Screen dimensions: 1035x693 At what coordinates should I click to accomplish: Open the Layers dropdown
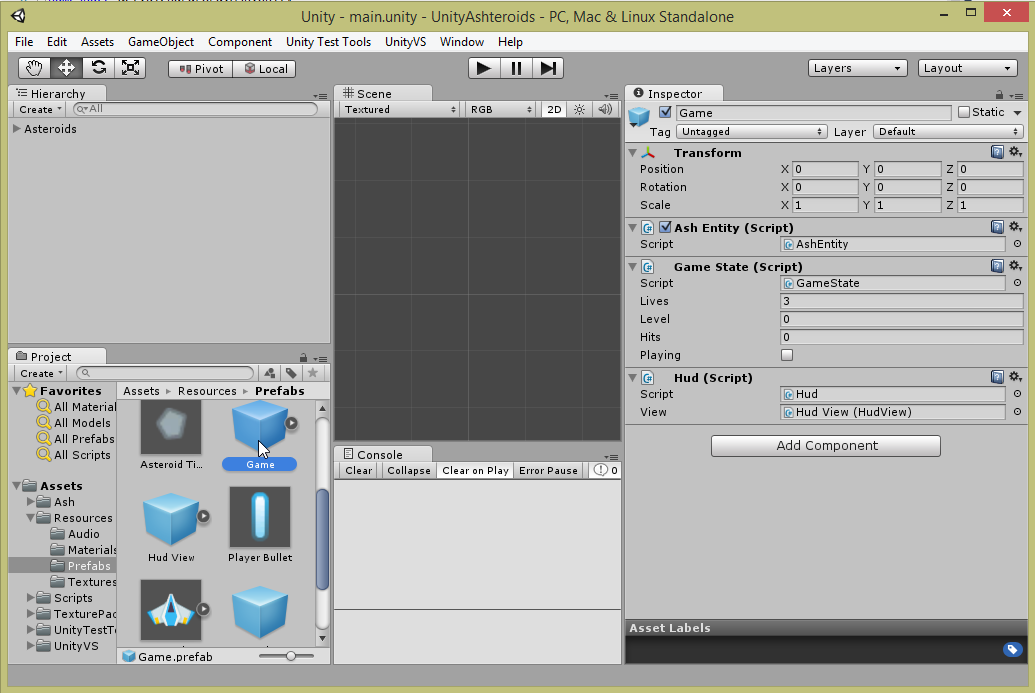857,68
